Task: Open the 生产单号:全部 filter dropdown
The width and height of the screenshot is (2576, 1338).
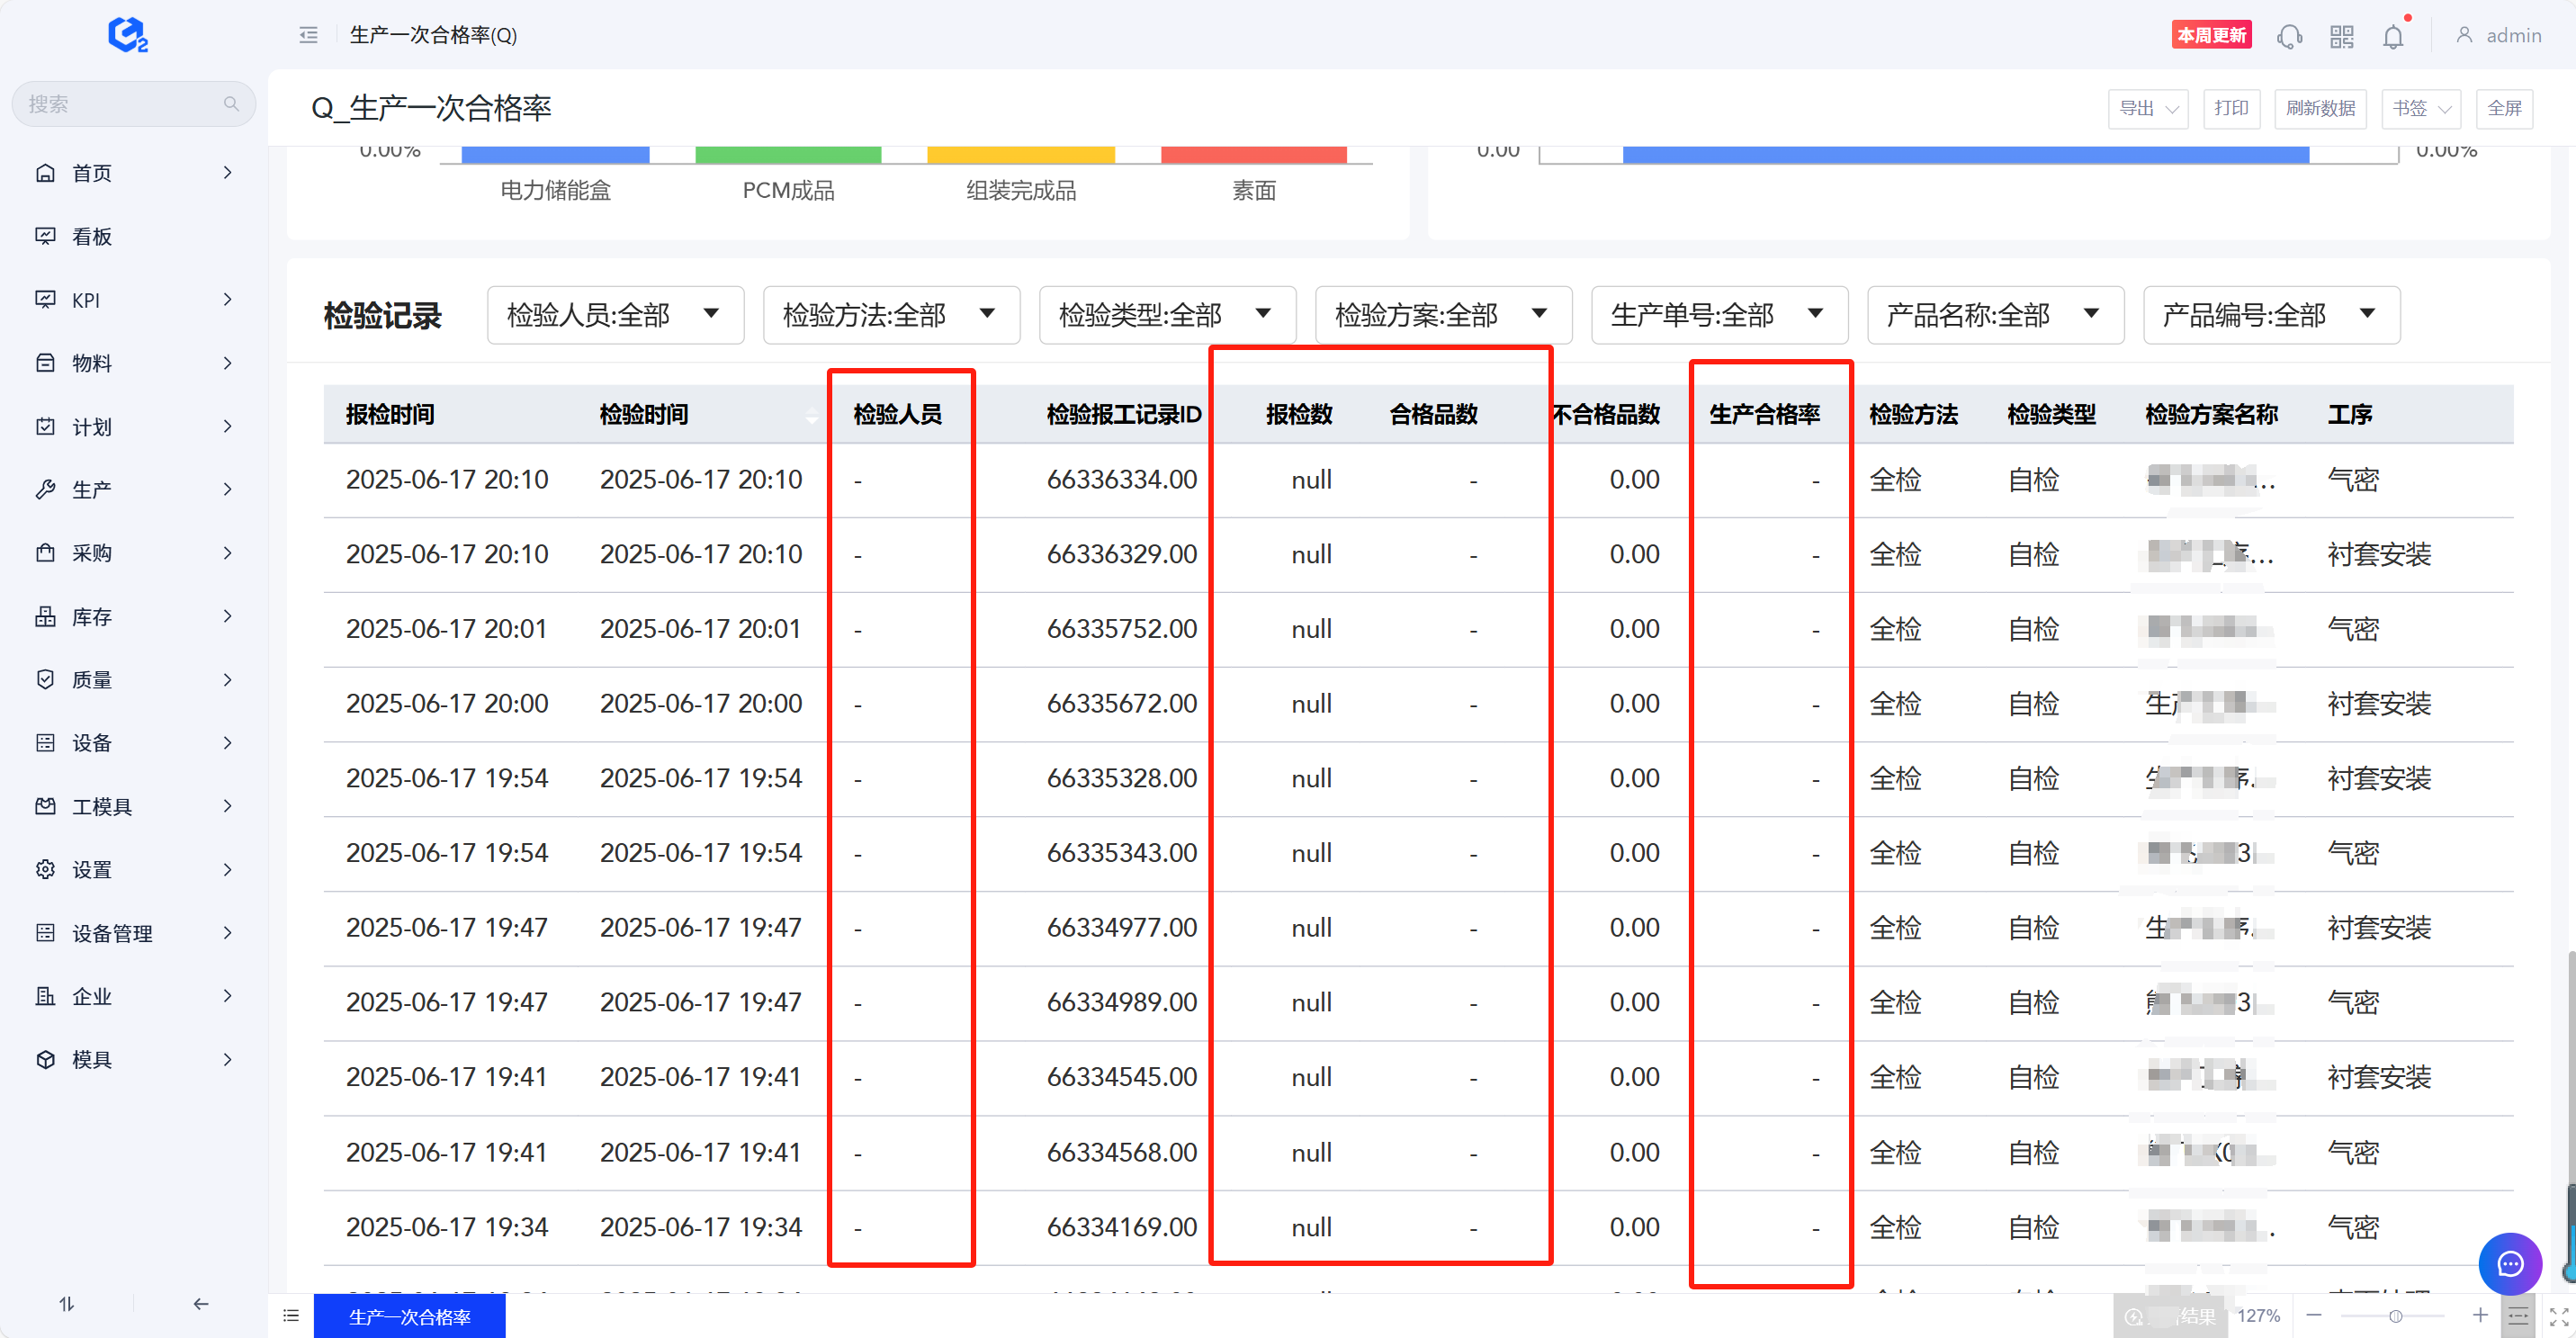Action: (x=1718, y=315)
